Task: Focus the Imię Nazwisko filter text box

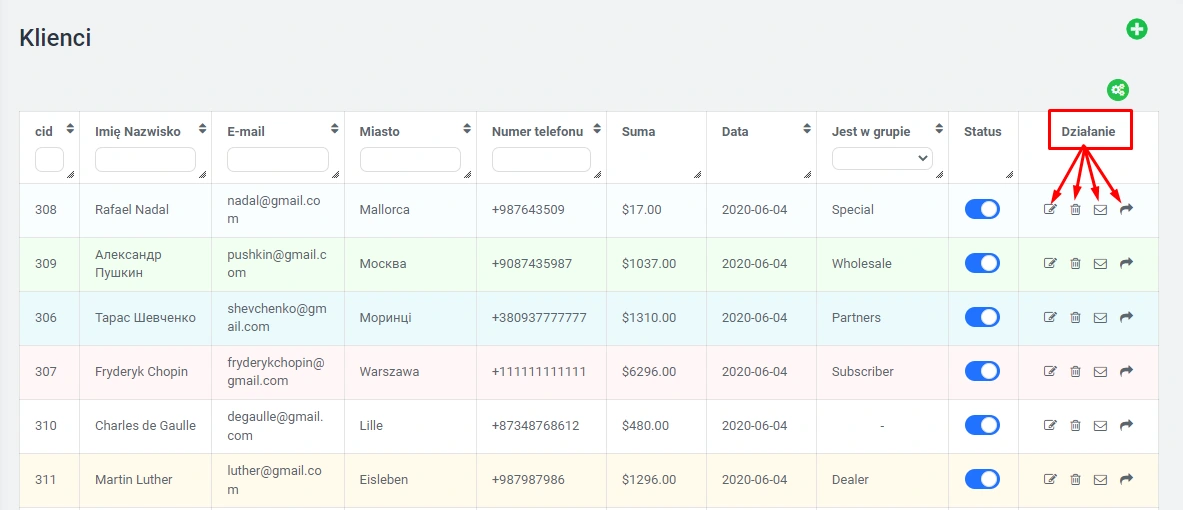Action: coord(145,159)
